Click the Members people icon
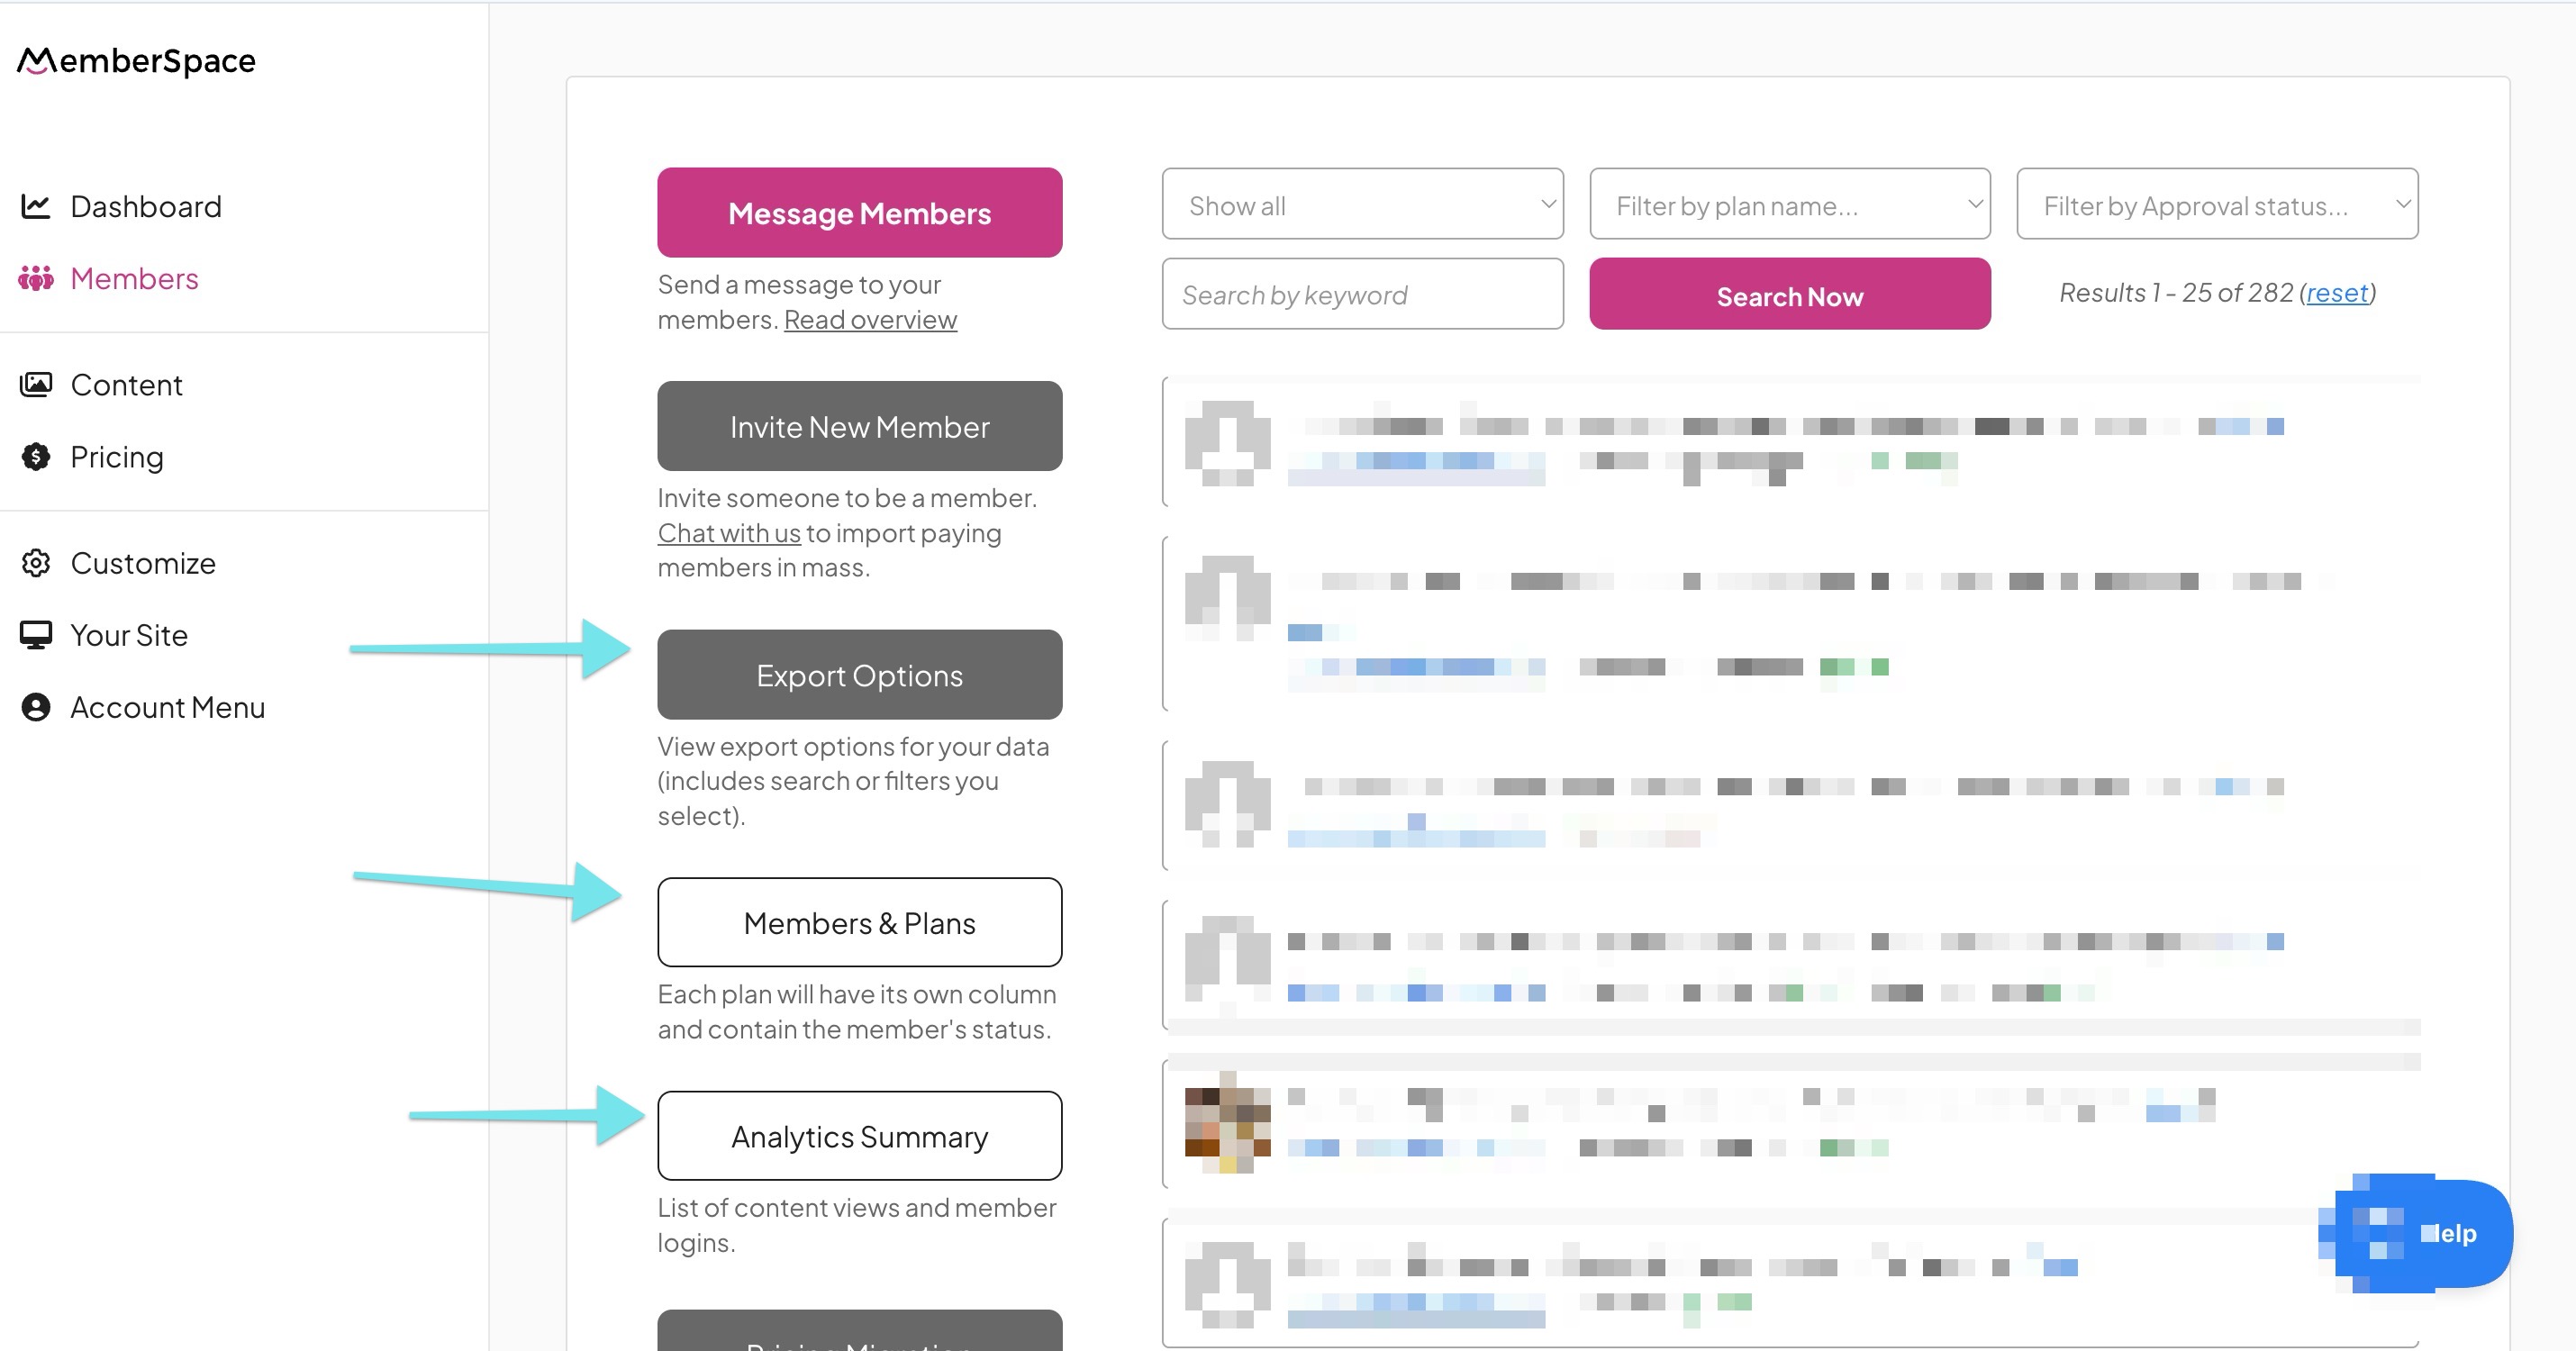The height and width of the screenshot is (1351, 2576). coord(36,278)
